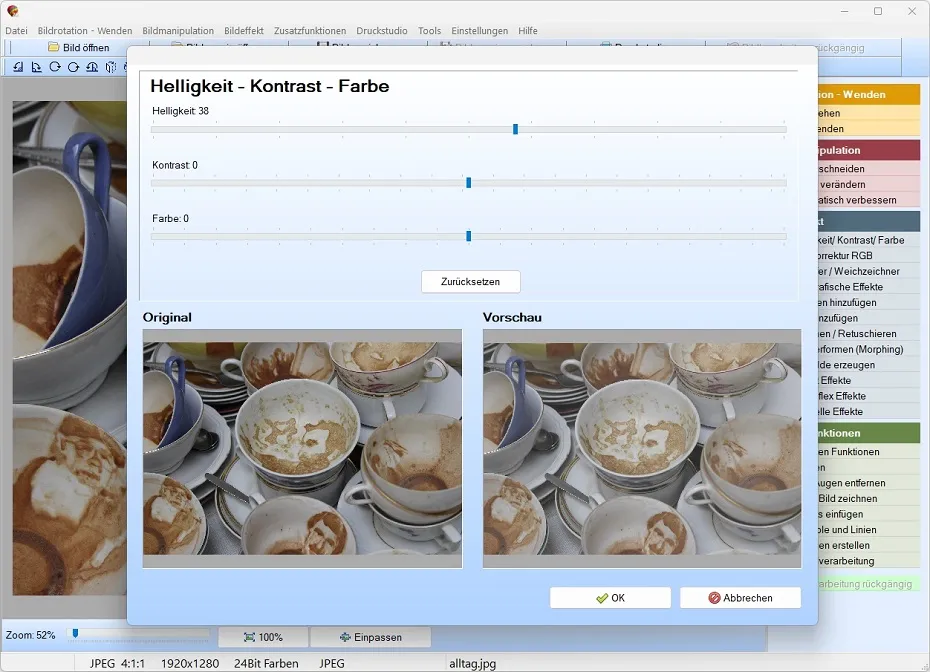Click the 'Zoom: 52%' label
Screen dimensions: 930x672
30,635
